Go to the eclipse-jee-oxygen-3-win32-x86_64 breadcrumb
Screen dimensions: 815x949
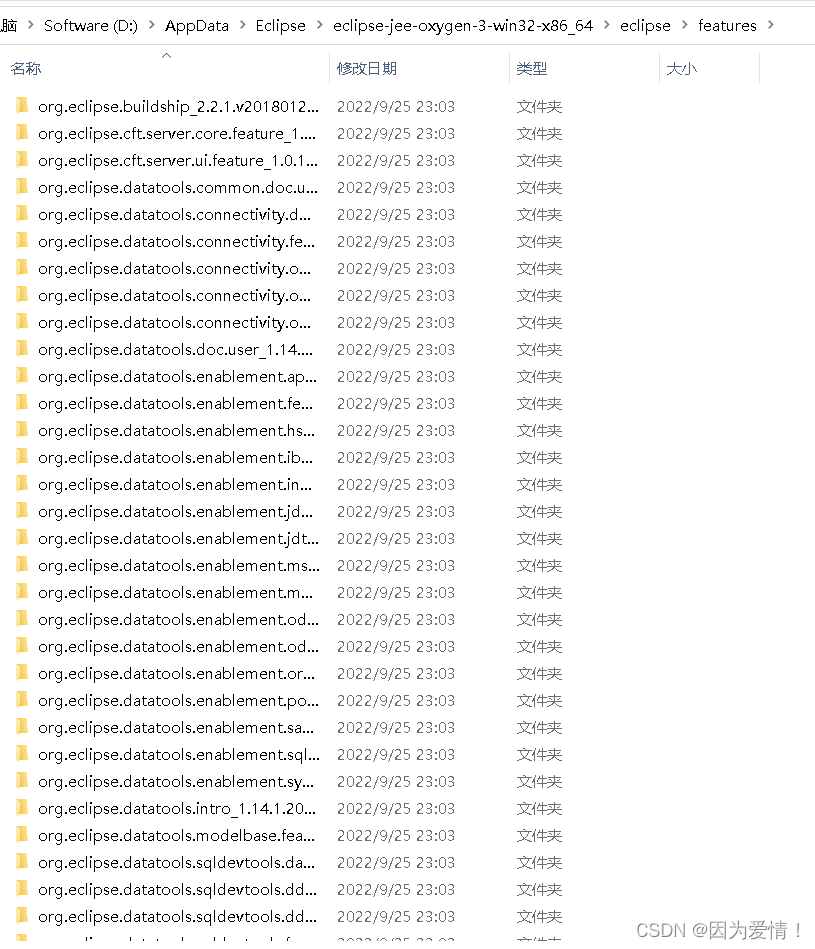tap(463, 25)
